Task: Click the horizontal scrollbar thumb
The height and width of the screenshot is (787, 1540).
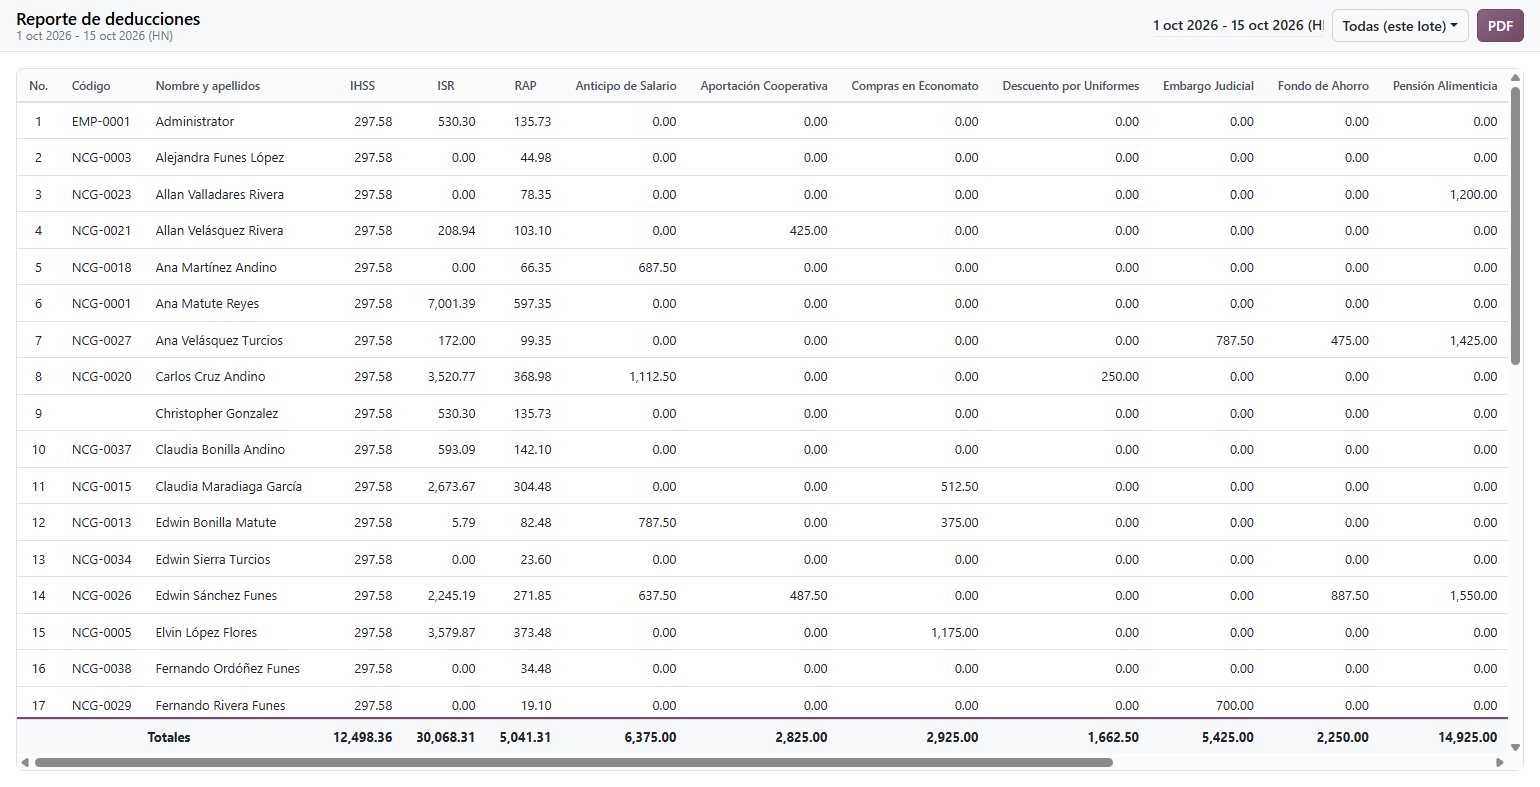Action: (573, 762)
